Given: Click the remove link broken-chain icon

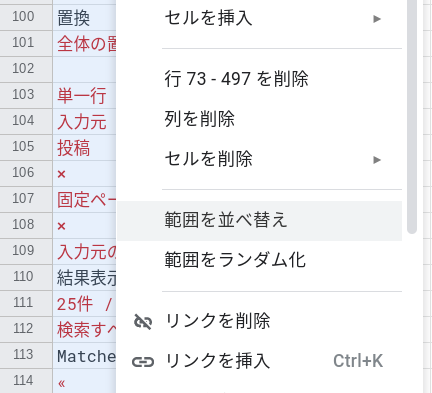Looking at the screenshot, I should [x=143, y=322].
